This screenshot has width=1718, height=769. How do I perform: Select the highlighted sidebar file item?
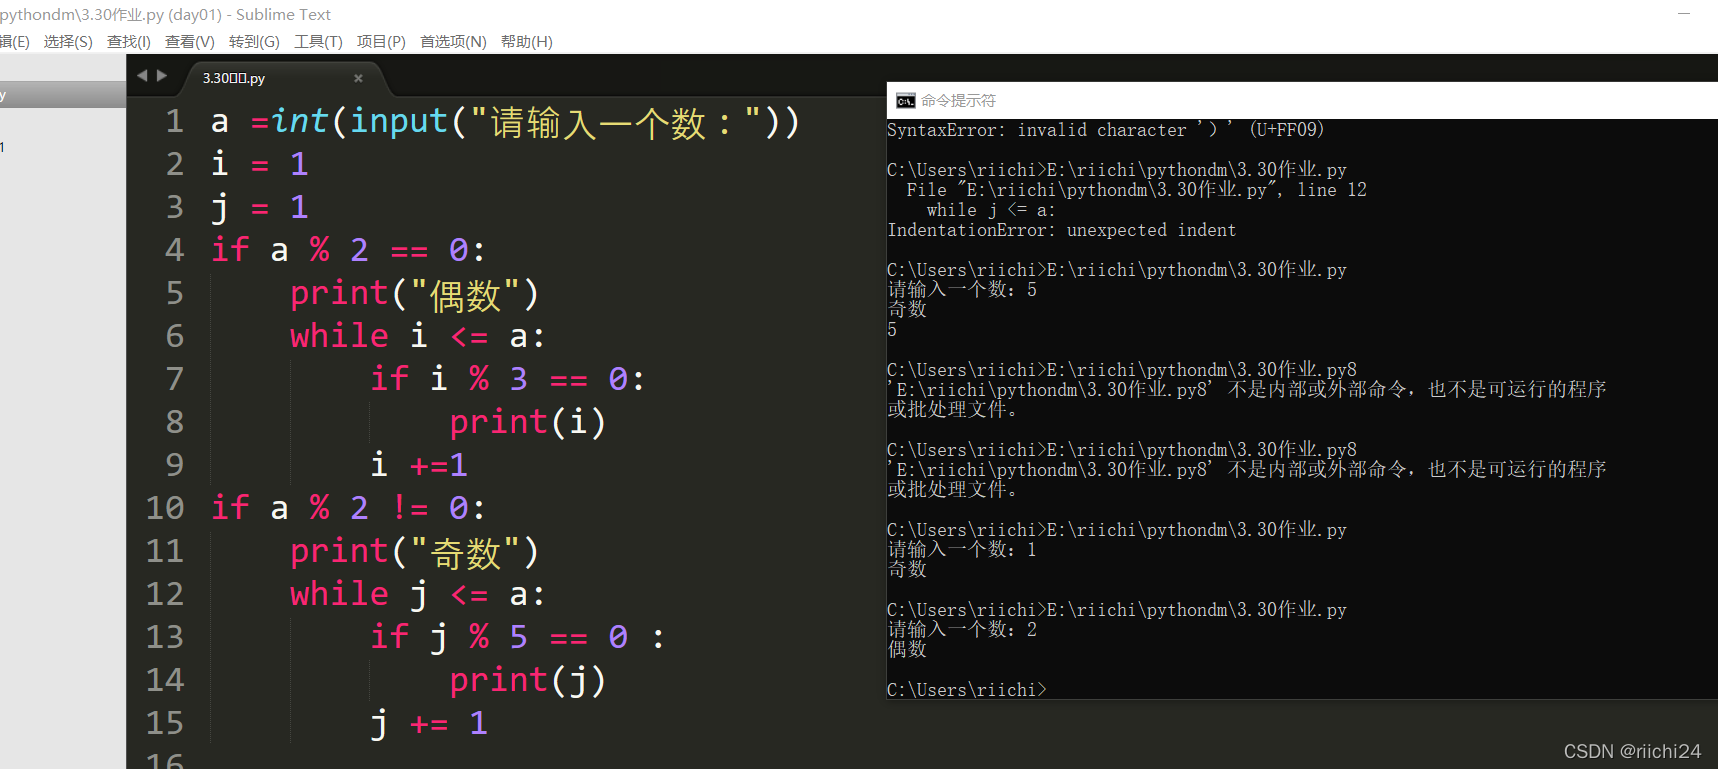tap(63, 95)
